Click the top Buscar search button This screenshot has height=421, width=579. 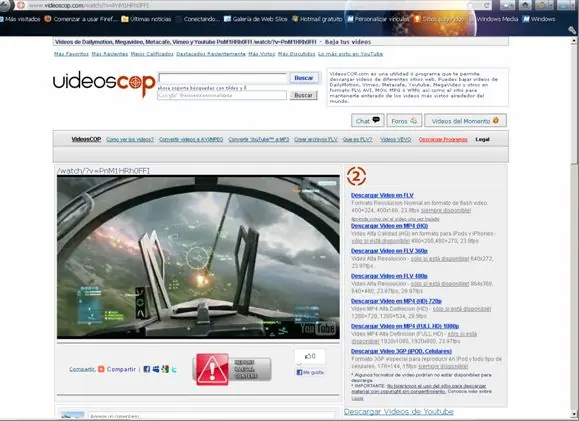[x=304, y=78]
